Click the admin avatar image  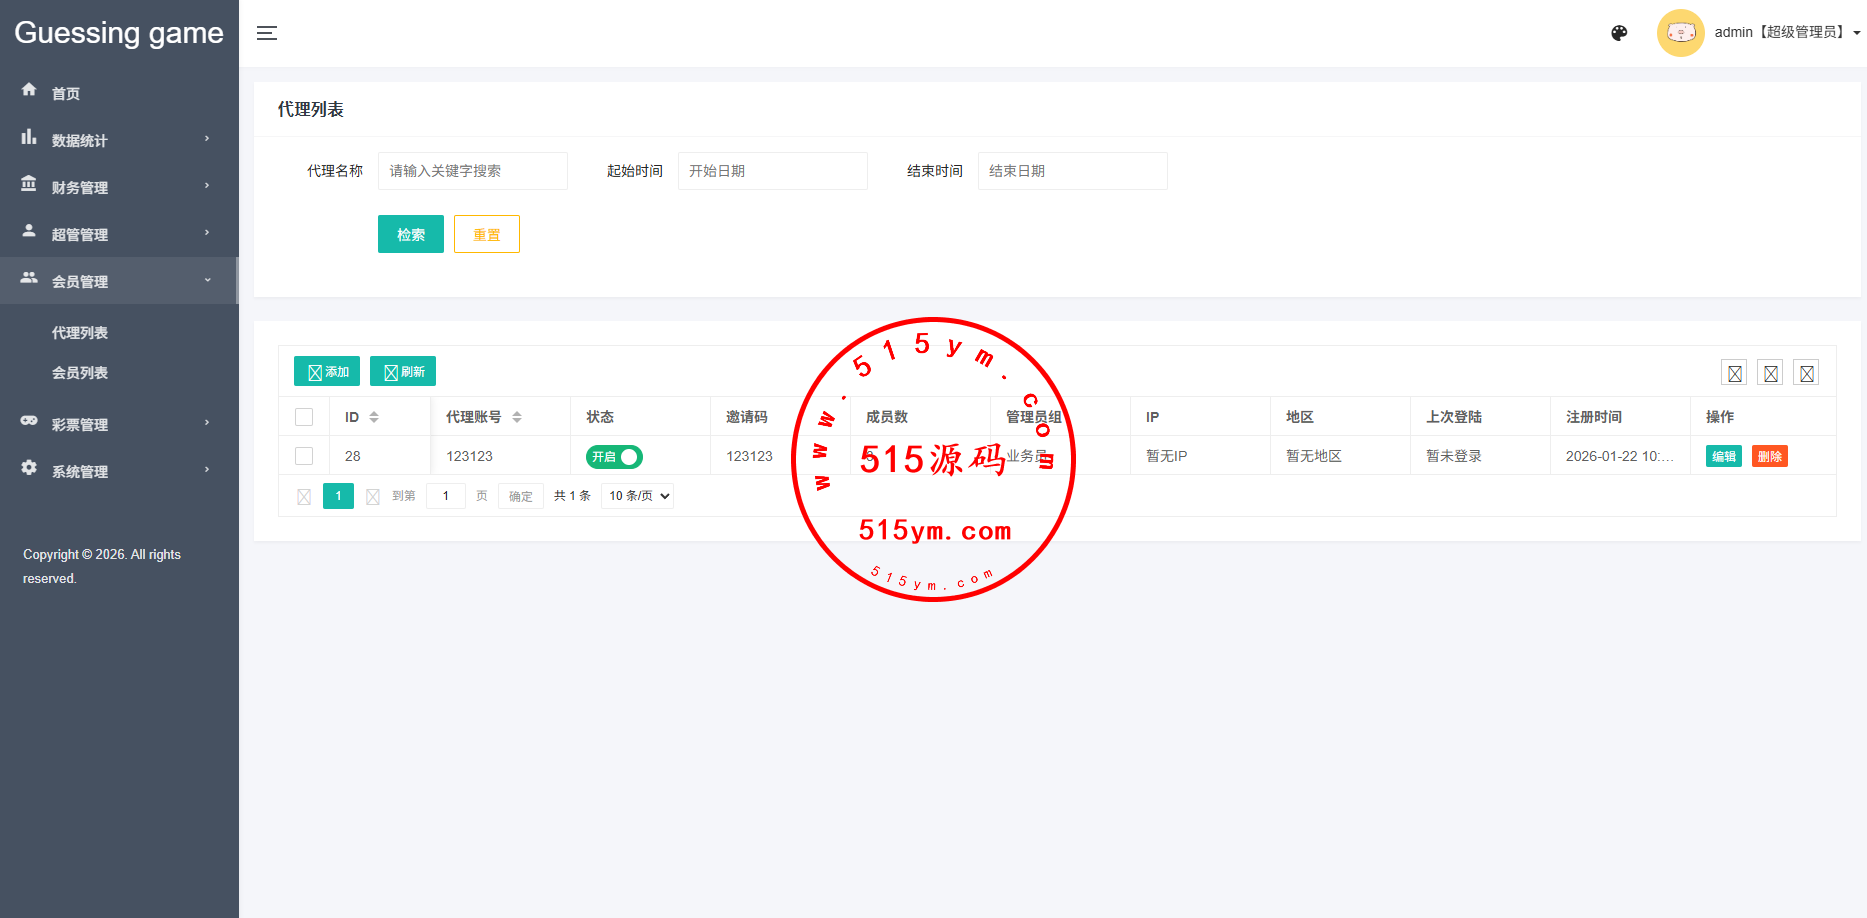[1680, 33]
